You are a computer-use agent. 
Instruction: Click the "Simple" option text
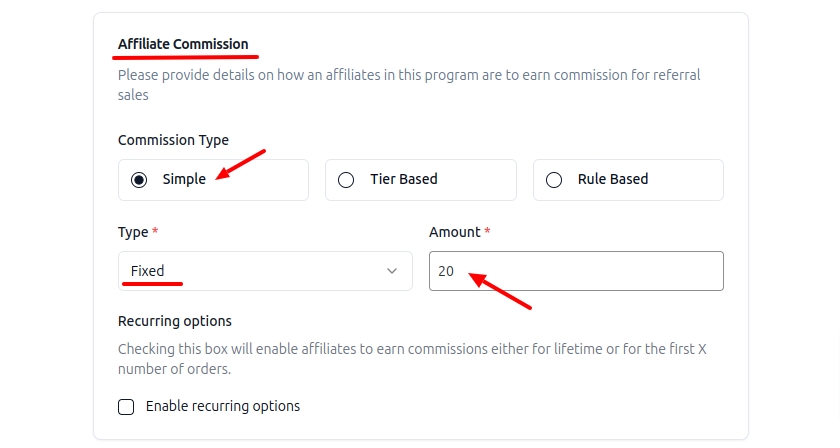click(184, 180)
